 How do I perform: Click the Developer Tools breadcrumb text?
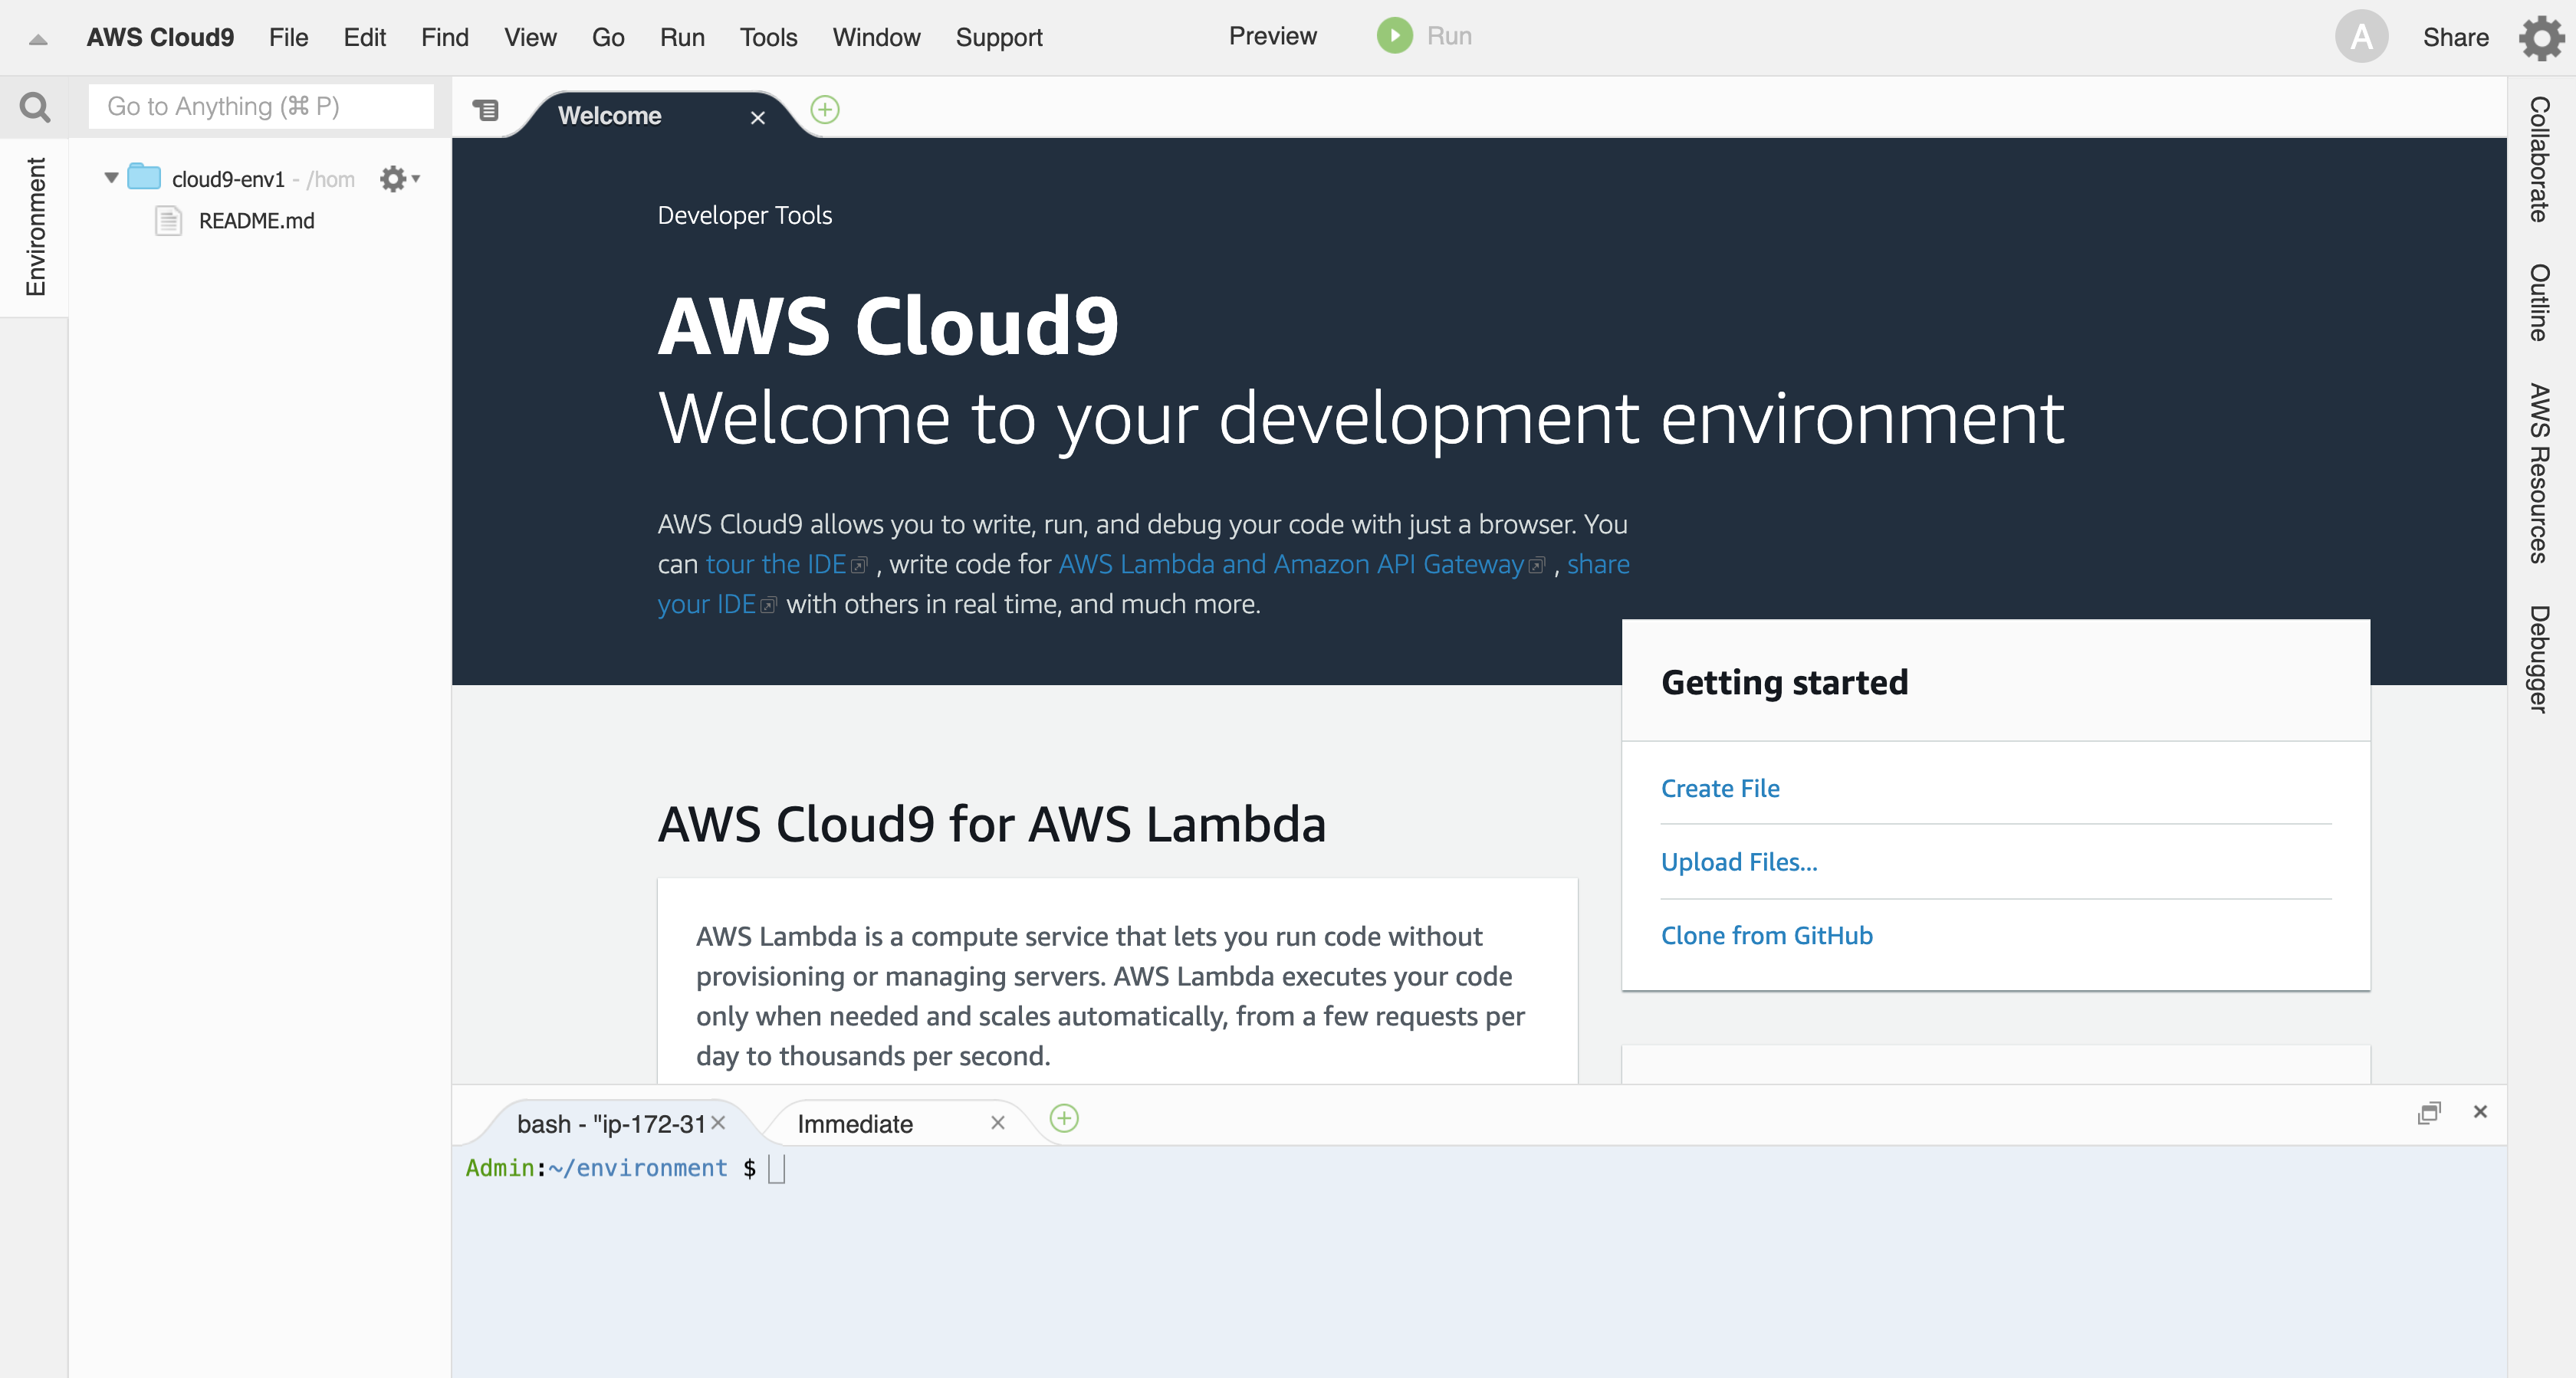[x=744, y=215]
